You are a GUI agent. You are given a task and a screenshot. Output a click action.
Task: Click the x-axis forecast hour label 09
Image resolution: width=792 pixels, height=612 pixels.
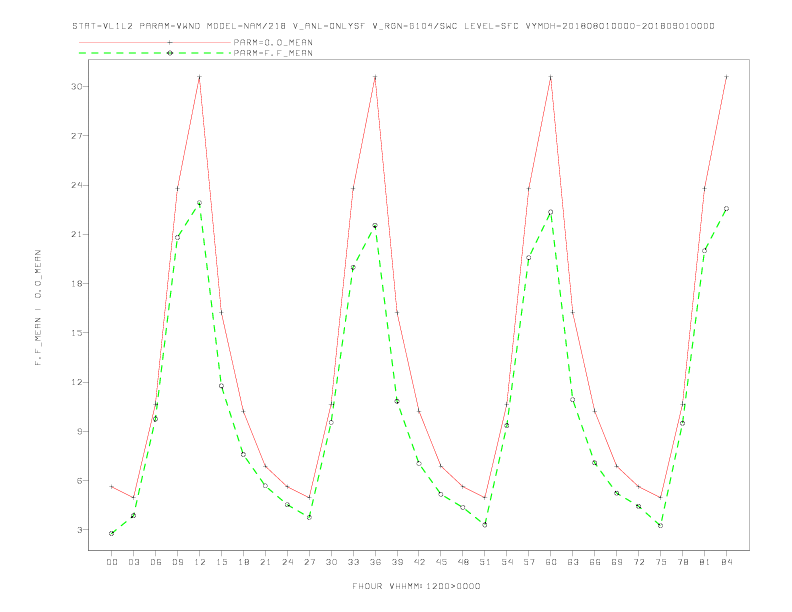pyautogui.click(x=177, y=562)
